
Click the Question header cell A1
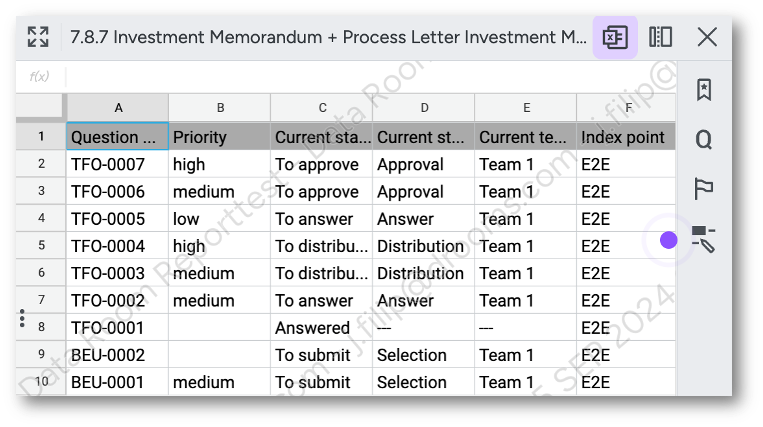(x=117, y=137)
